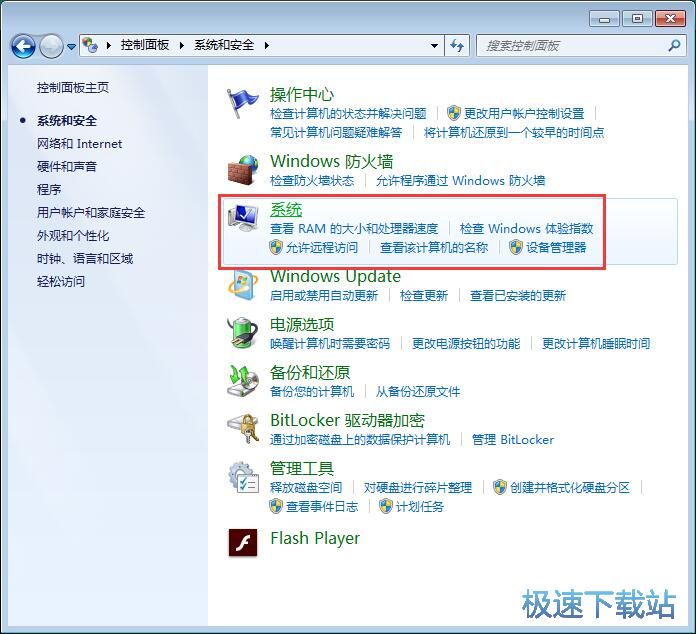The height and width of the screenshot is (634, 696).
Task: Open the 管理工具 heading
Action: 302,468
